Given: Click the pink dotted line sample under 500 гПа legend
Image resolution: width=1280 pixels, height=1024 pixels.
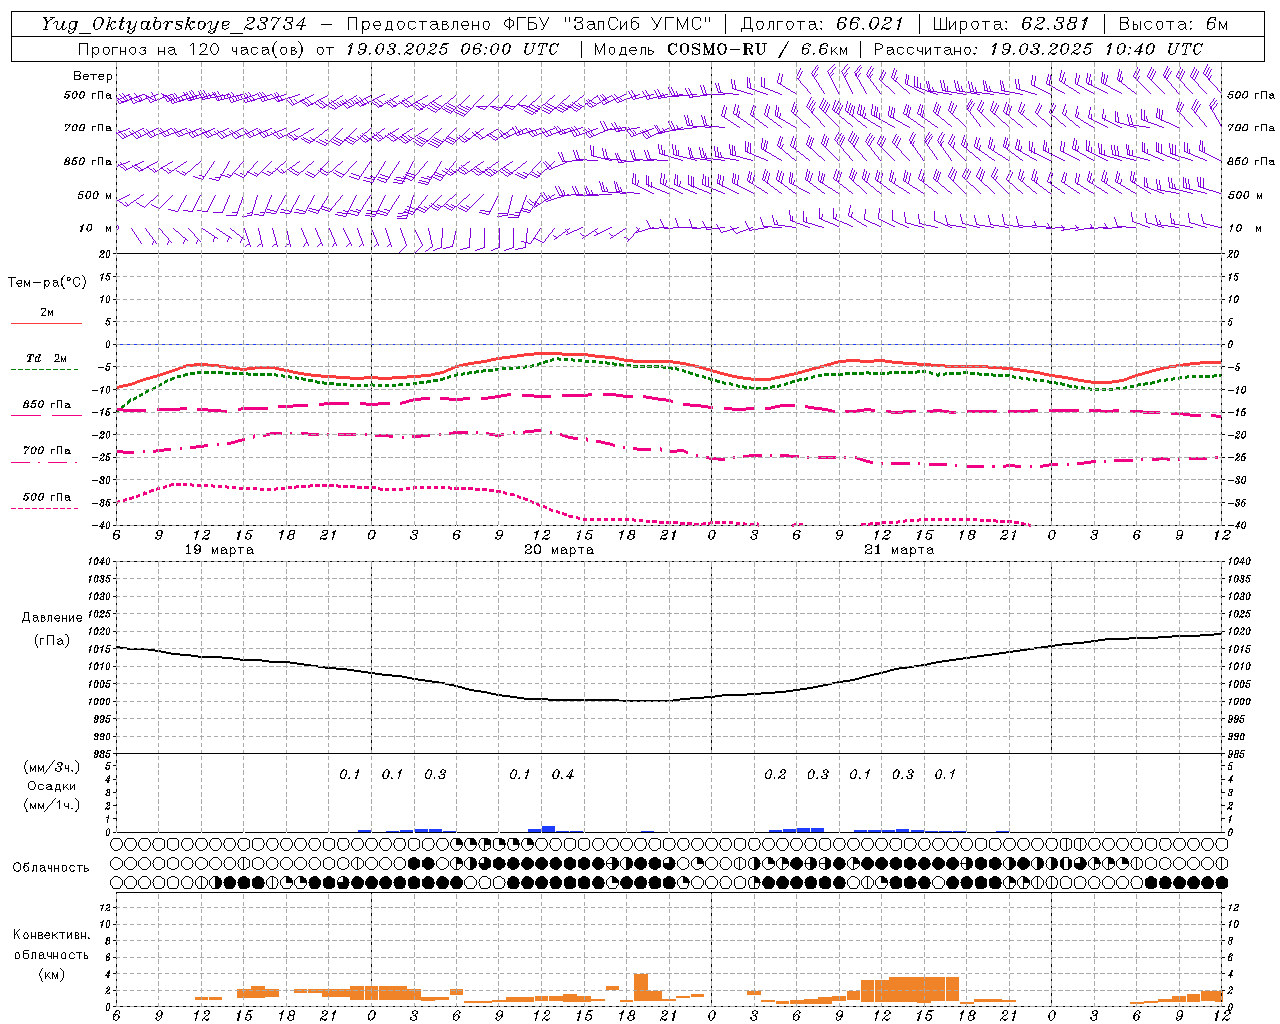Looking at the screenshot, I should coord(46,508).
